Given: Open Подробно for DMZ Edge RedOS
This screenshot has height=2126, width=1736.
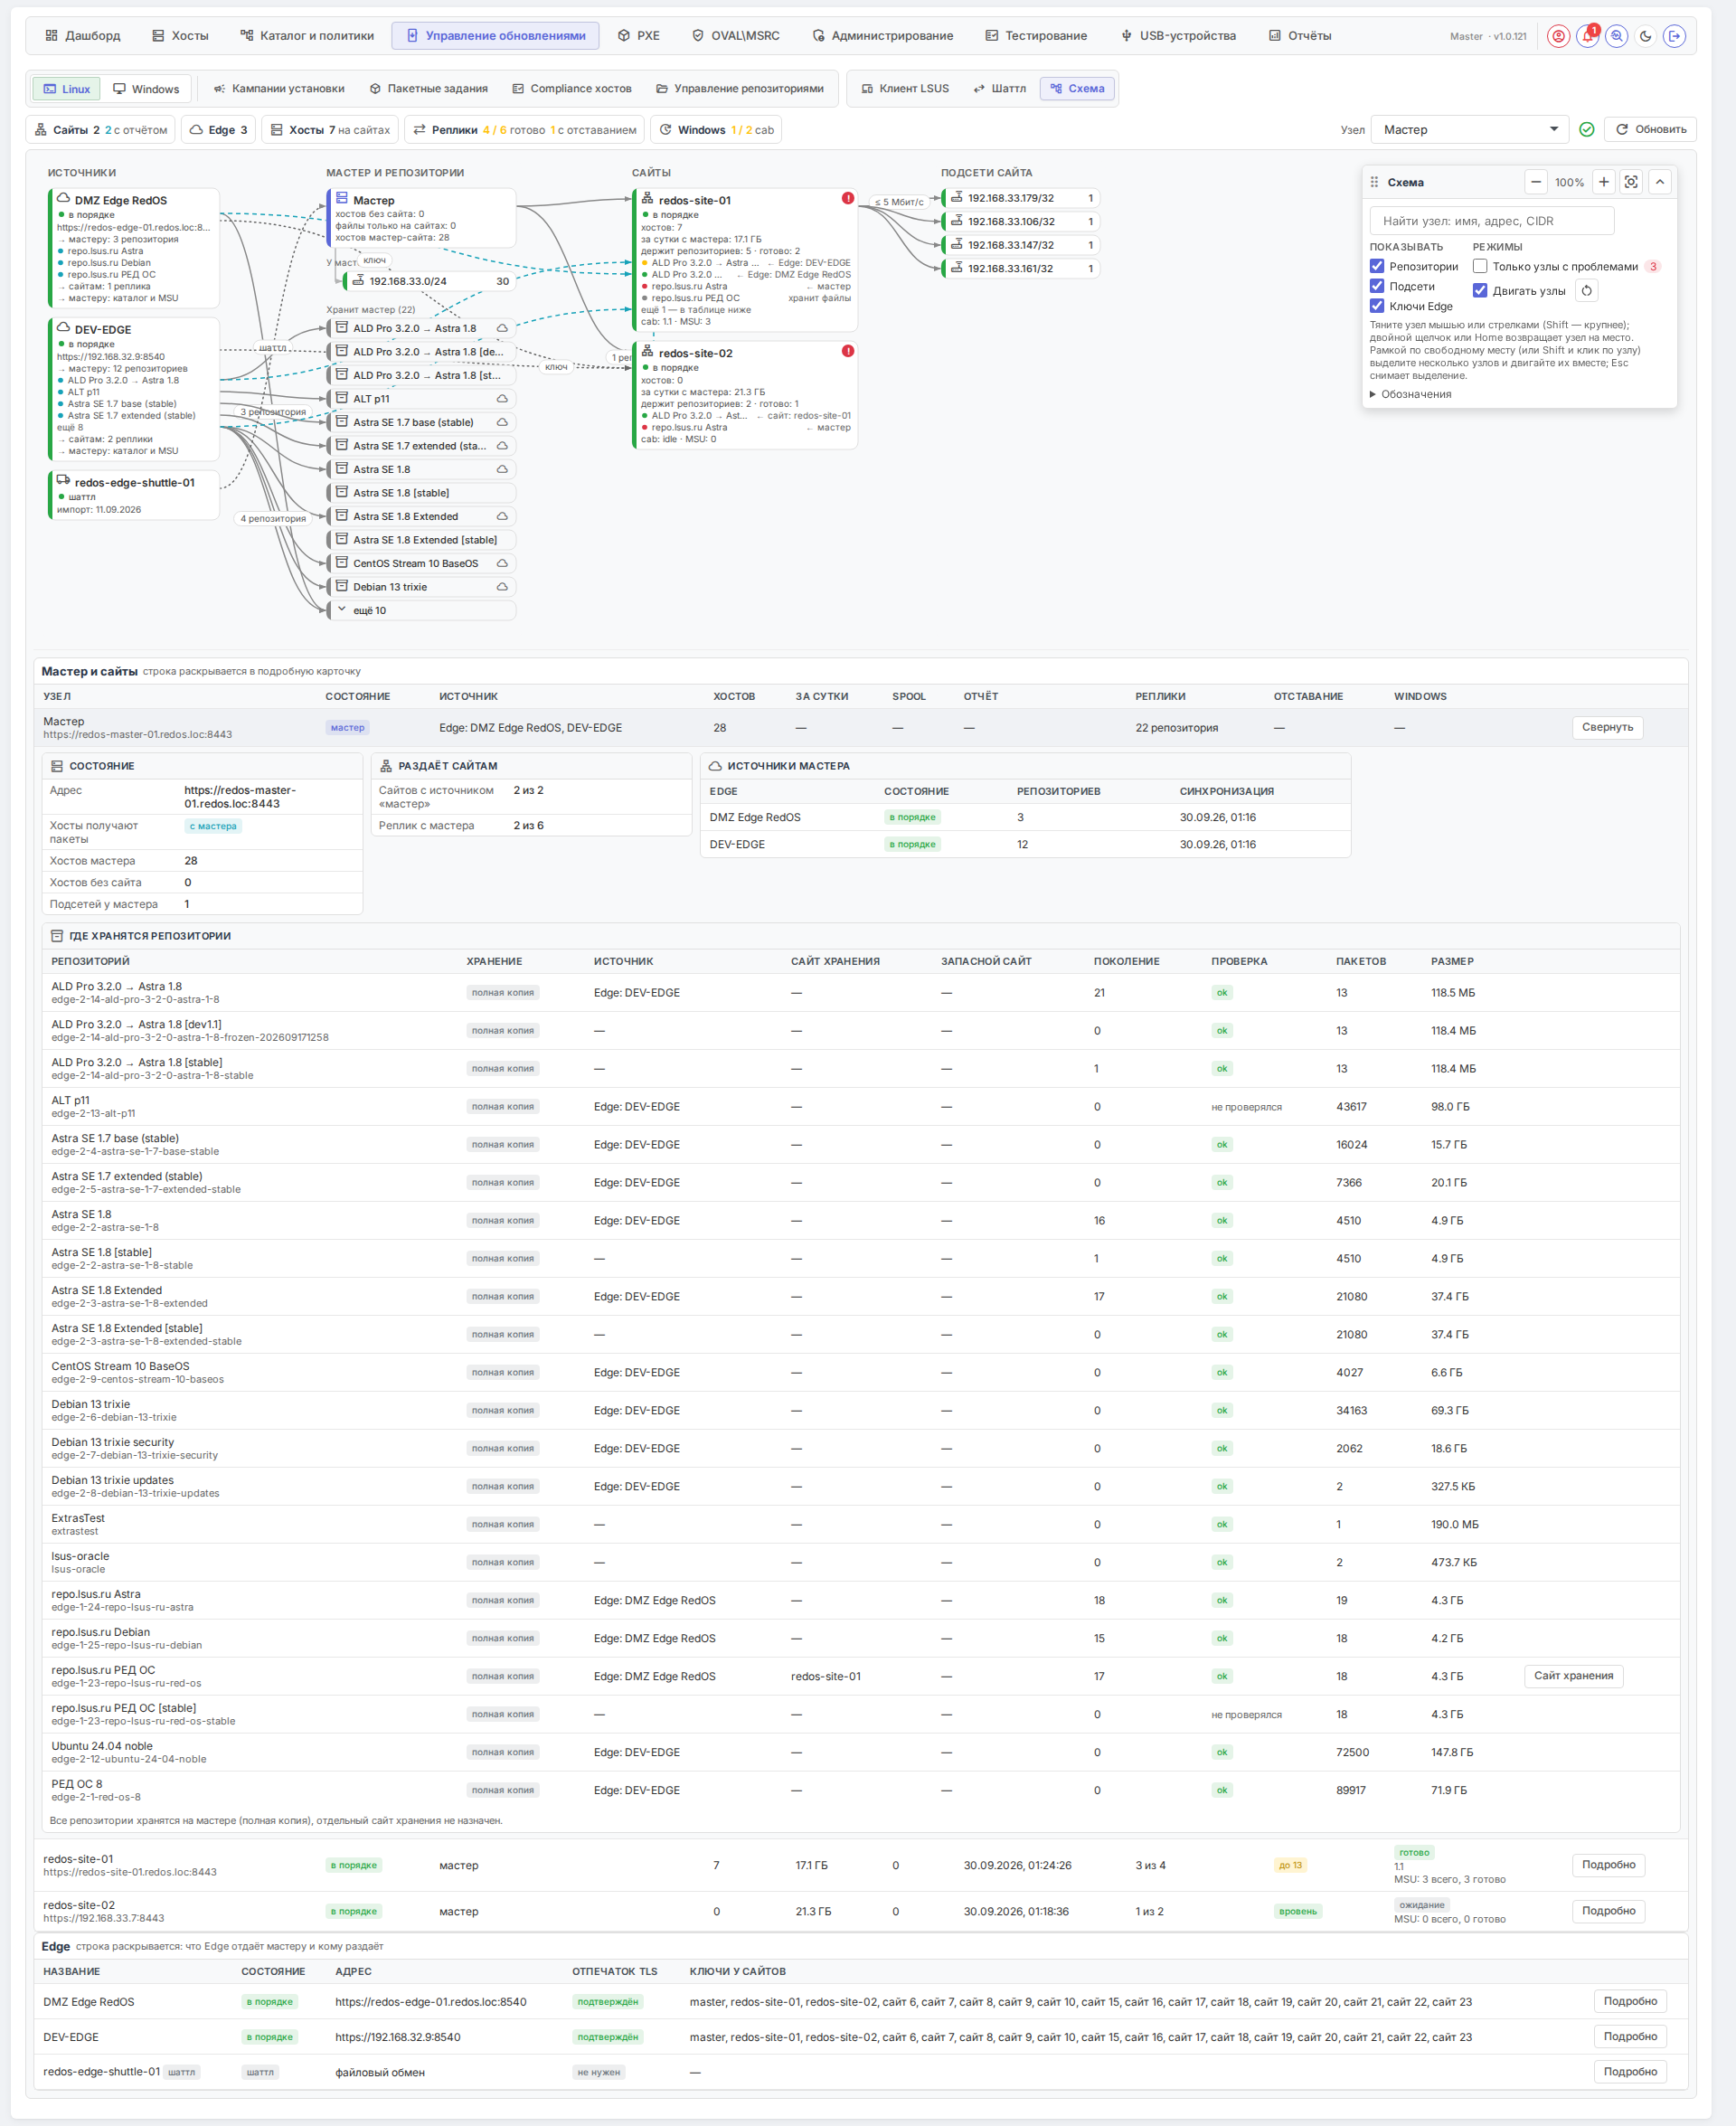Looking at the screenshot, I should pyautogui.click(x=1630, y=2001).
